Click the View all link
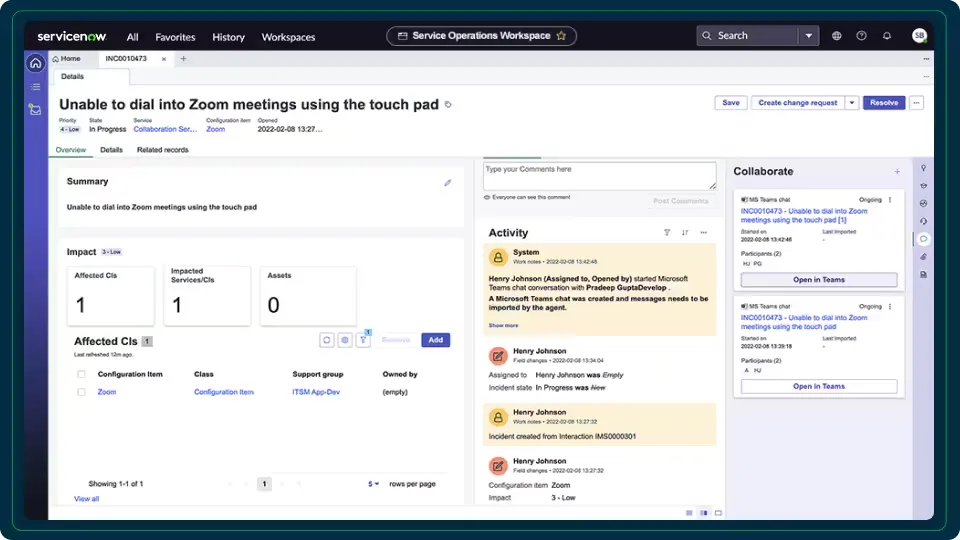Viewport: 960px width, 540px height. (86, 499)
